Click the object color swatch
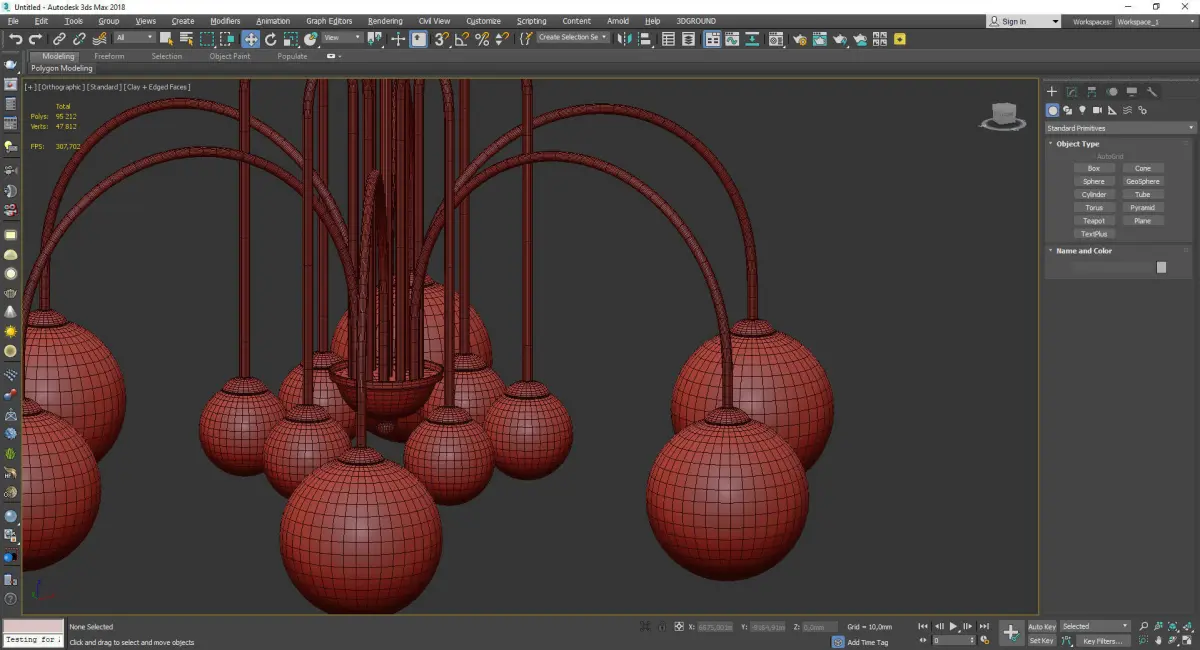1200x650 pixels. click(1161, 268)
